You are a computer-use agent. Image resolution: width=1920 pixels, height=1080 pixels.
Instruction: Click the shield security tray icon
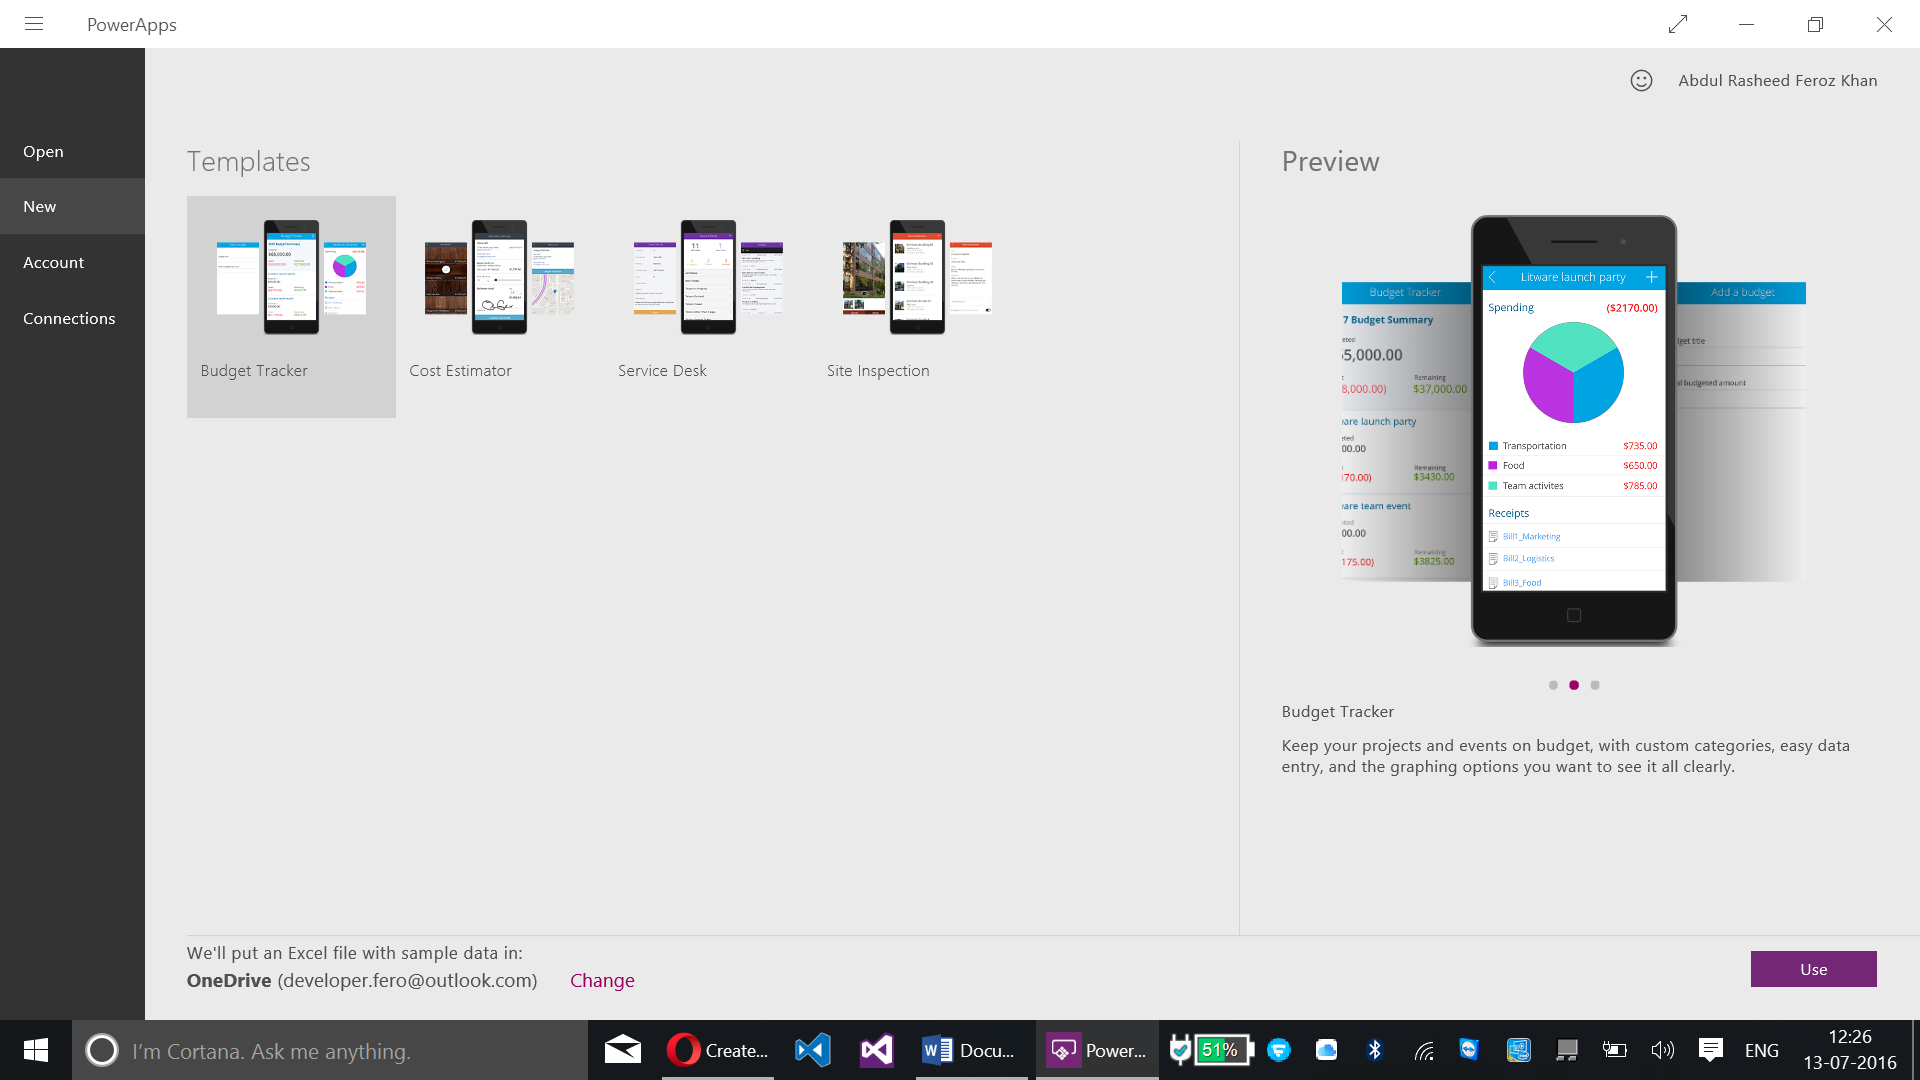(1180, 1050)
